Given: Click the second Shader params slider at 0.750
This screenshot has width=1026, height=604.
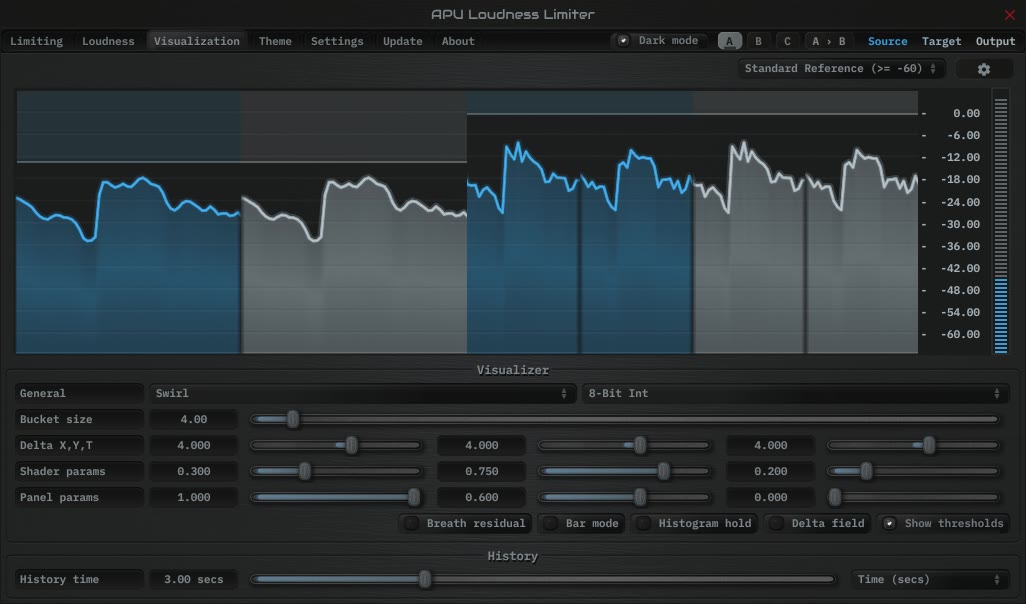Looking at the screenshot, I should point(663,471).
